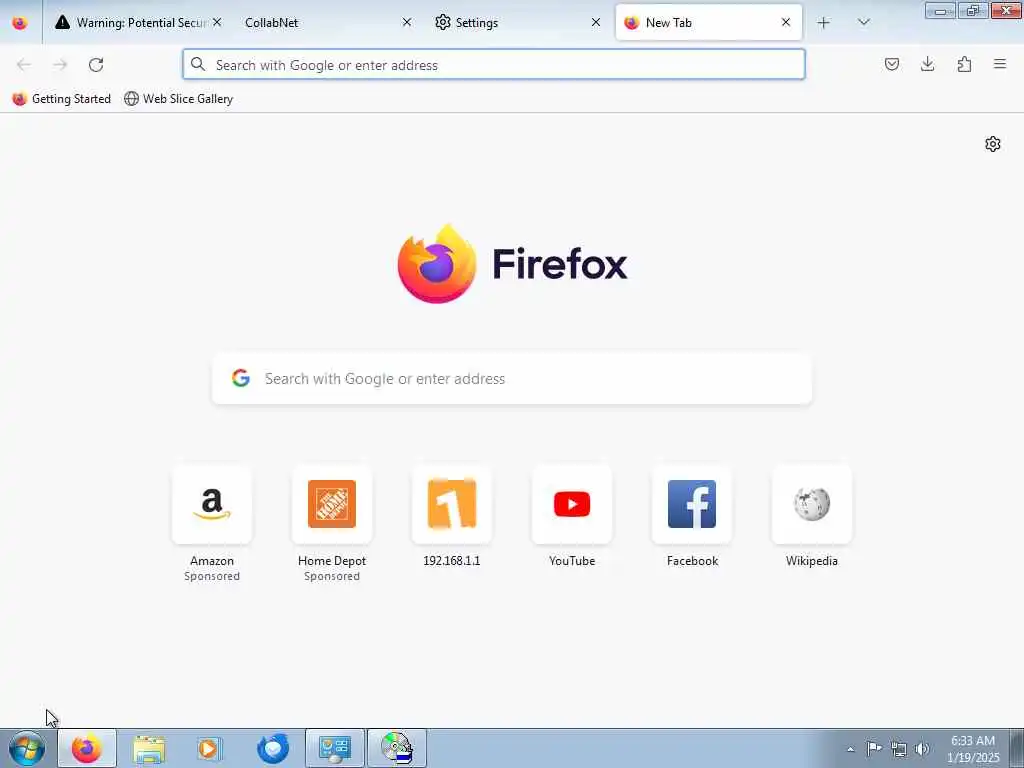Switch to the CollabNet tab
This screenshot has width=1024, height=768.
[327, 23]
